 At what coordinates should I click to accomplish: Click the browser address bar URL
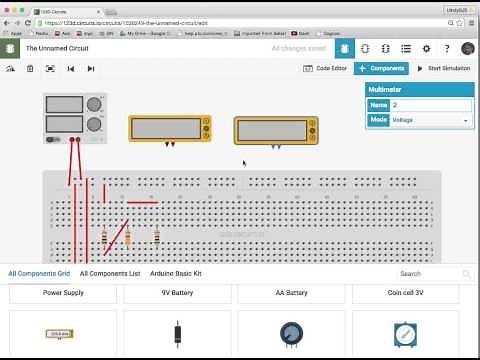click(126, 23)
